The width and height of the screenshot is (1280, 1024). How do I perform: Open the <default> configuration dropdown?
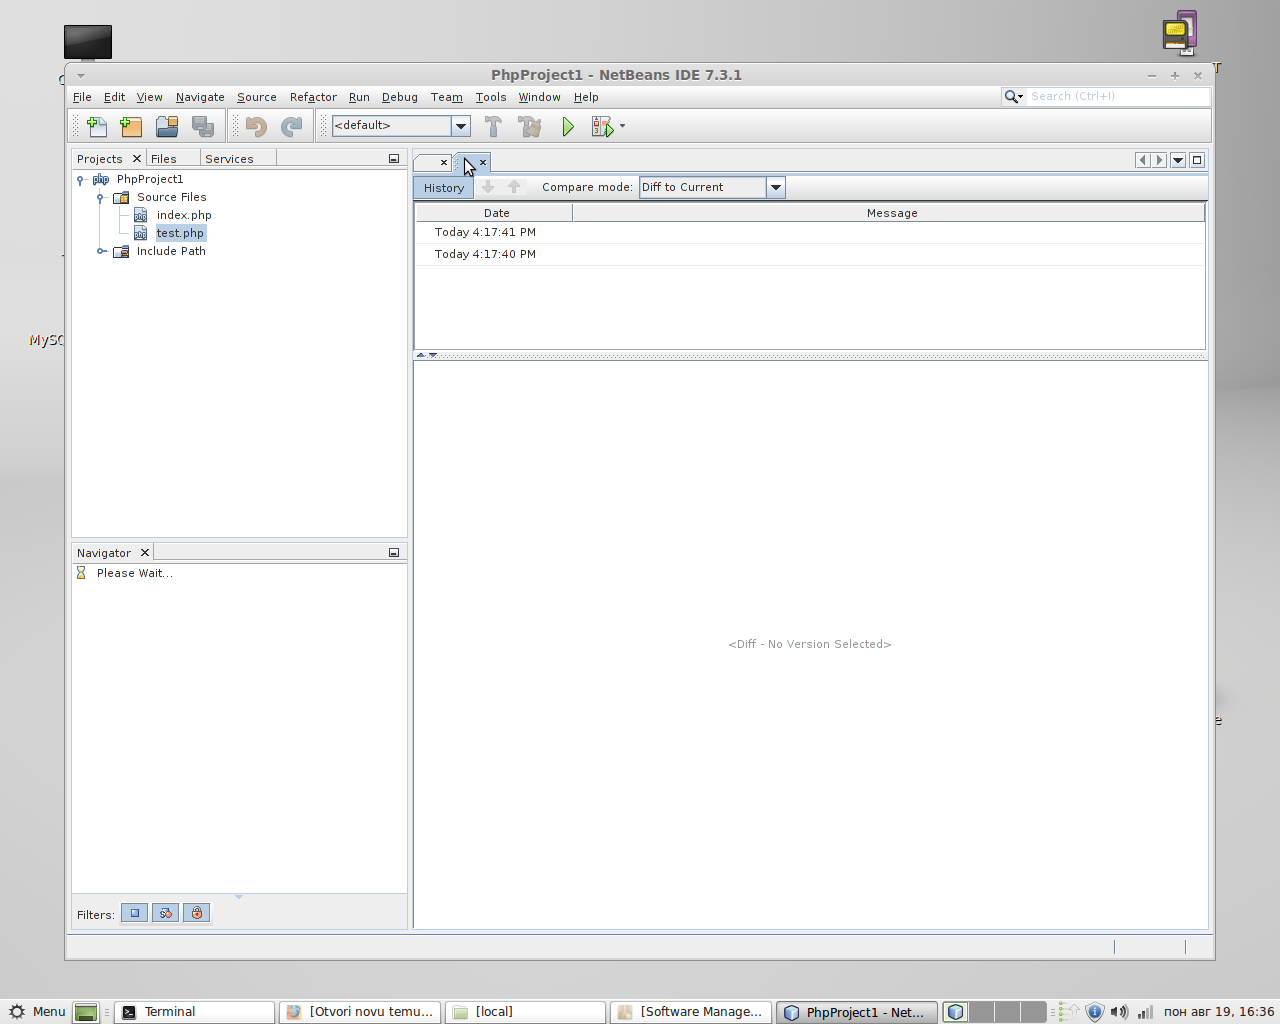(x=461, y=125)
